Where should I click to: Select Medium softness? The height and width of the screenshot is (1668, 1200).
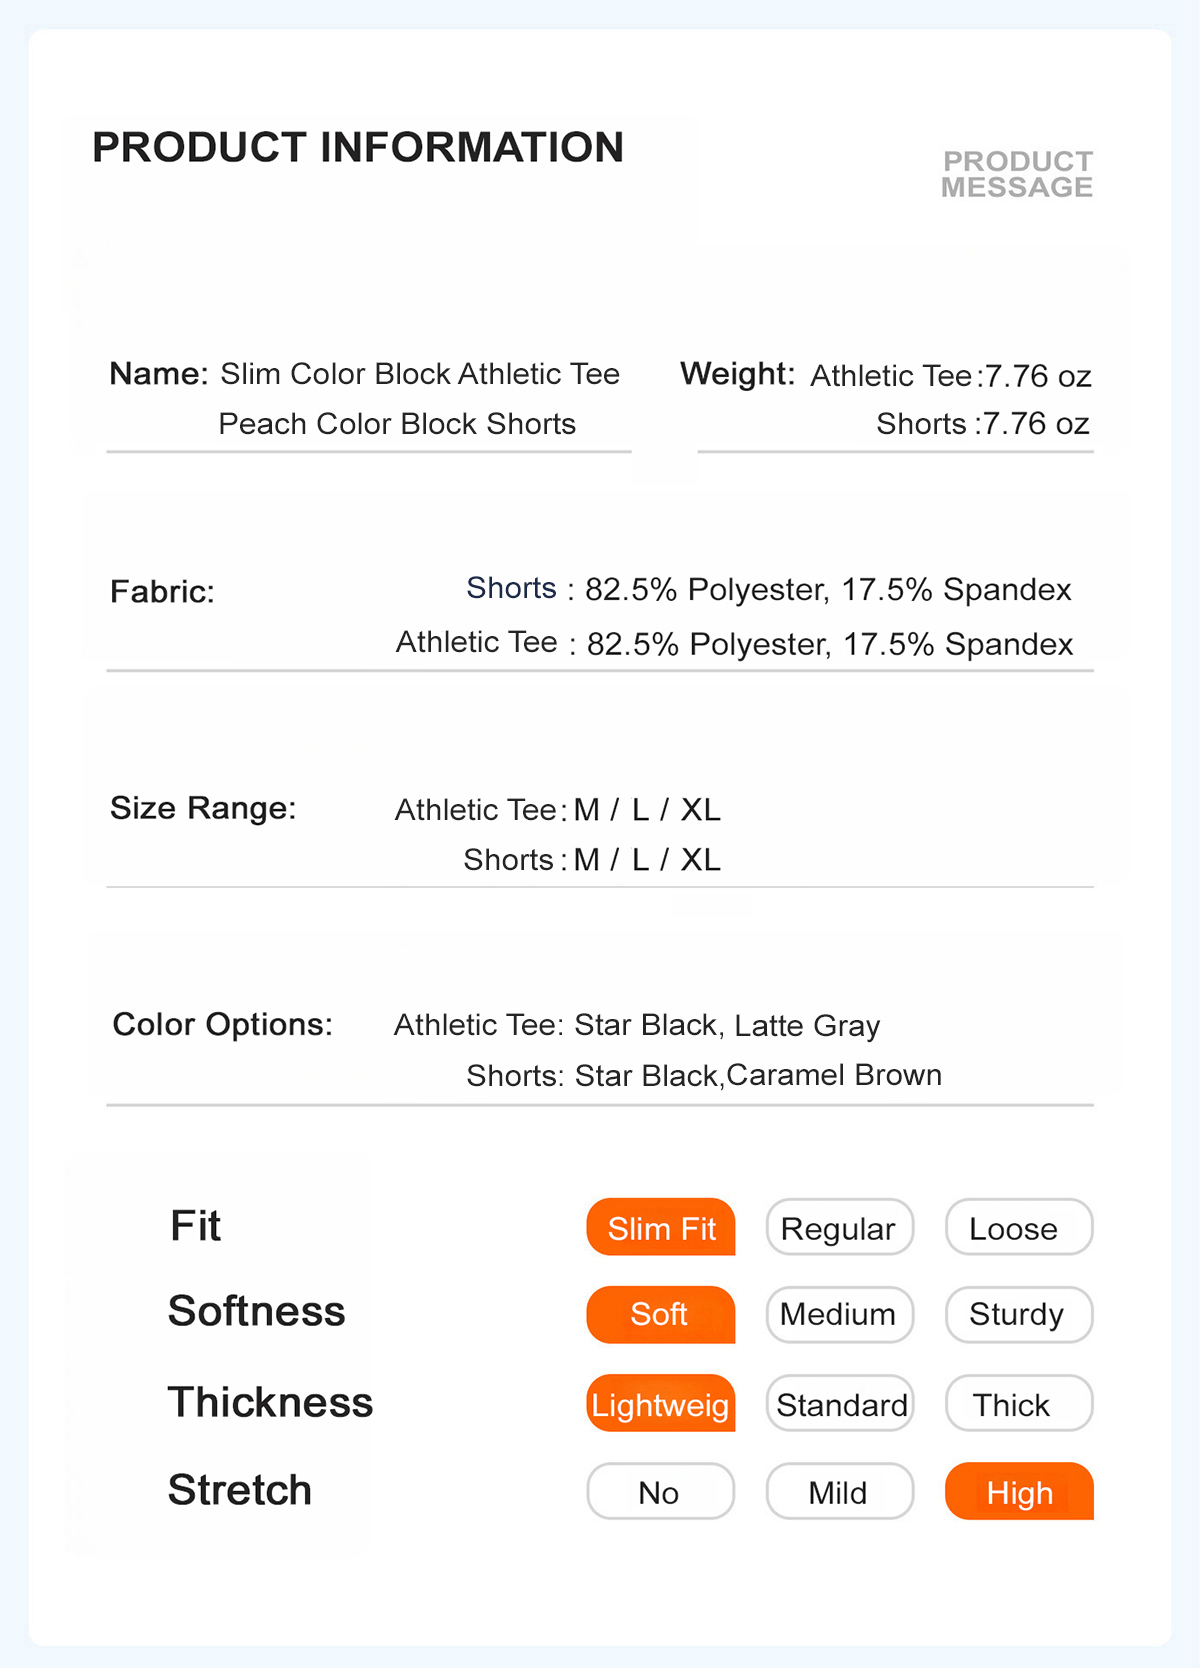840,1314
